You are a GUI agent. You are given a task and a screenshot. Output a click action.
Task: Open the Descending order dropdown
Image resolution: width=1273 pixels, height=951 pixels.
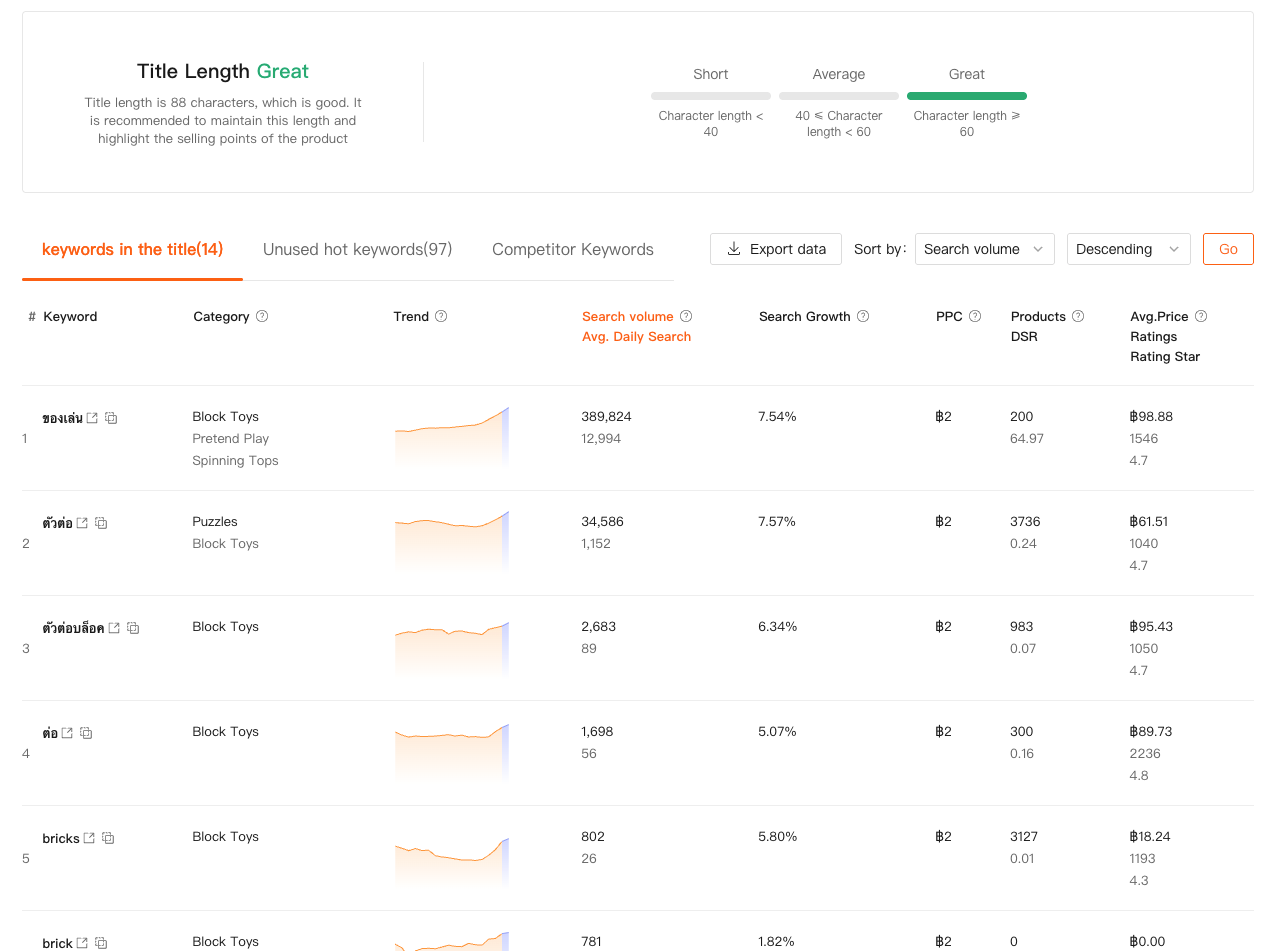point(1128,249)
